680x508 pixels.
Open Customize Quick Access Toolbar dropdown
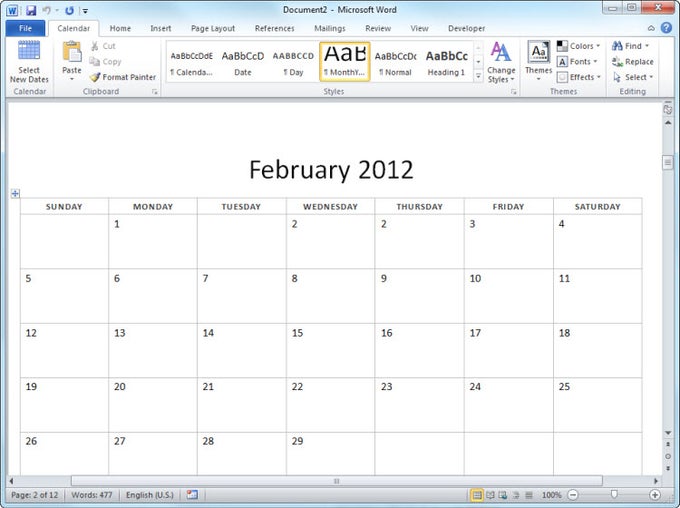(x=85, y=11)
